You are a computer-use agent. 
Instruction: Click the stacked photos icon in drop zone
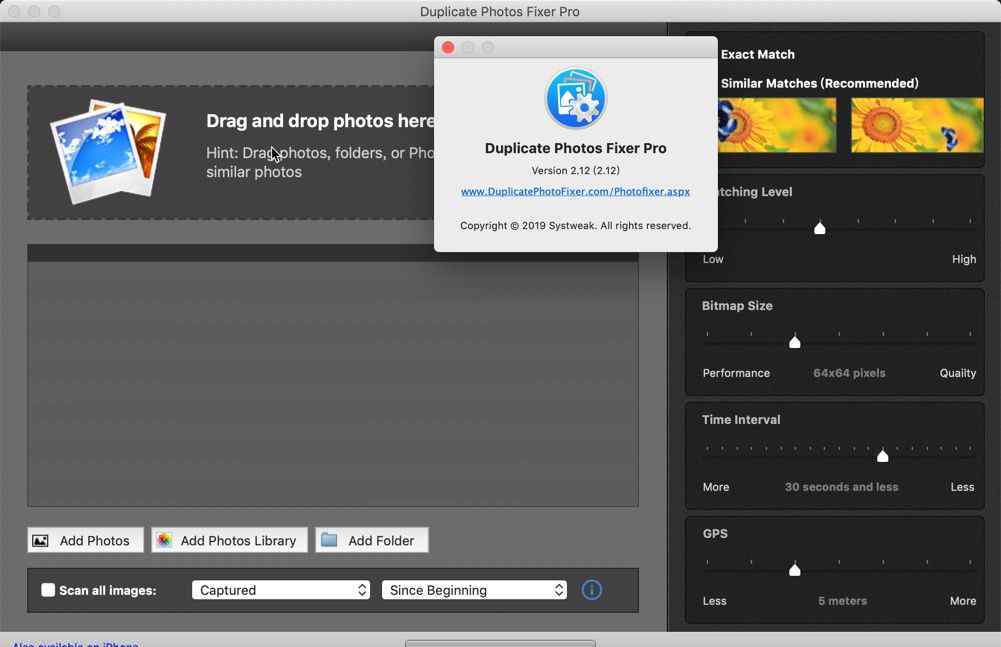(x=107, y=152)
